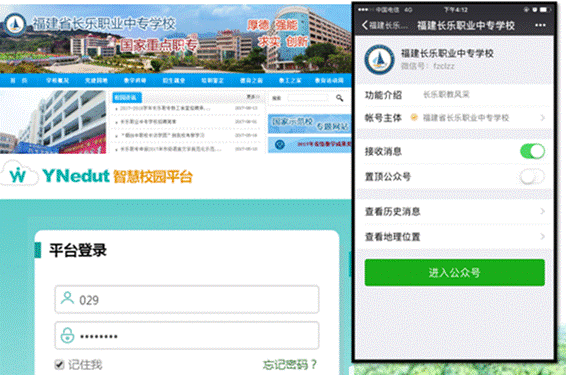Enable the 置顶公众号 switch
Image resolution: width=566 pixels, height=375 pixels.
[x=532, y=176]
